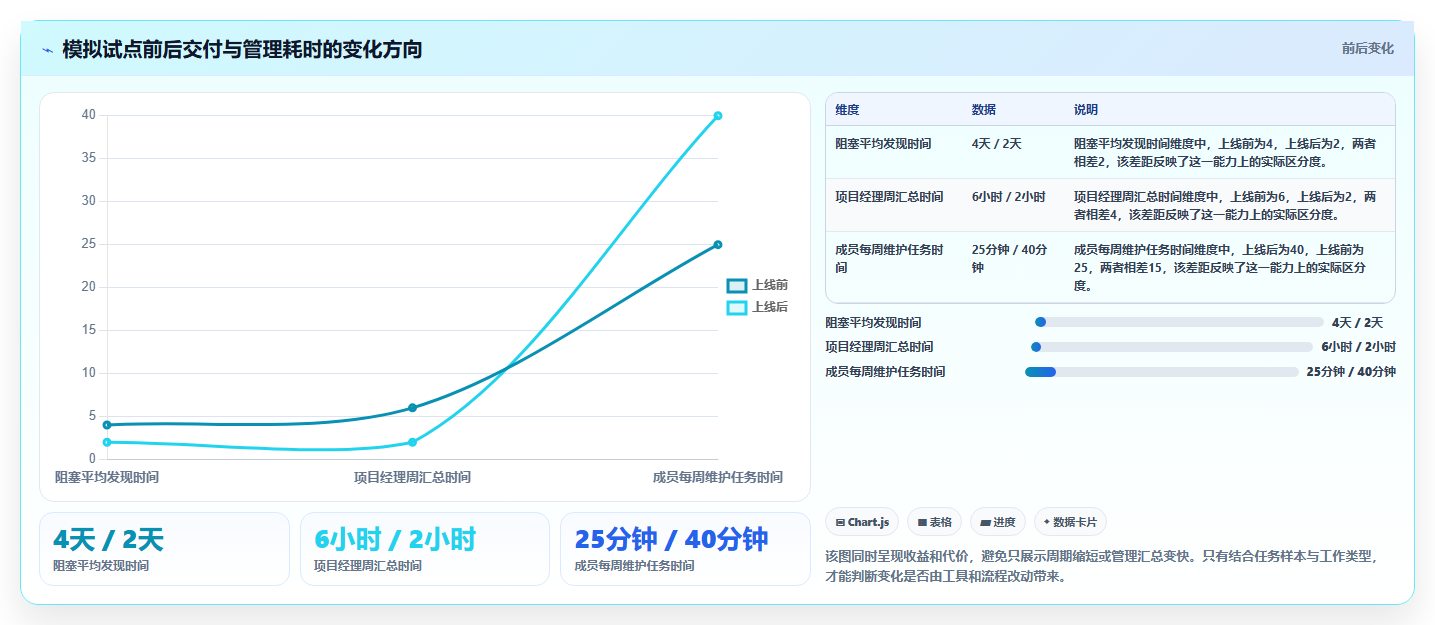The image size is (1435, 625).
Task: Click the 说明 column header
Action: pos(1086,110)
